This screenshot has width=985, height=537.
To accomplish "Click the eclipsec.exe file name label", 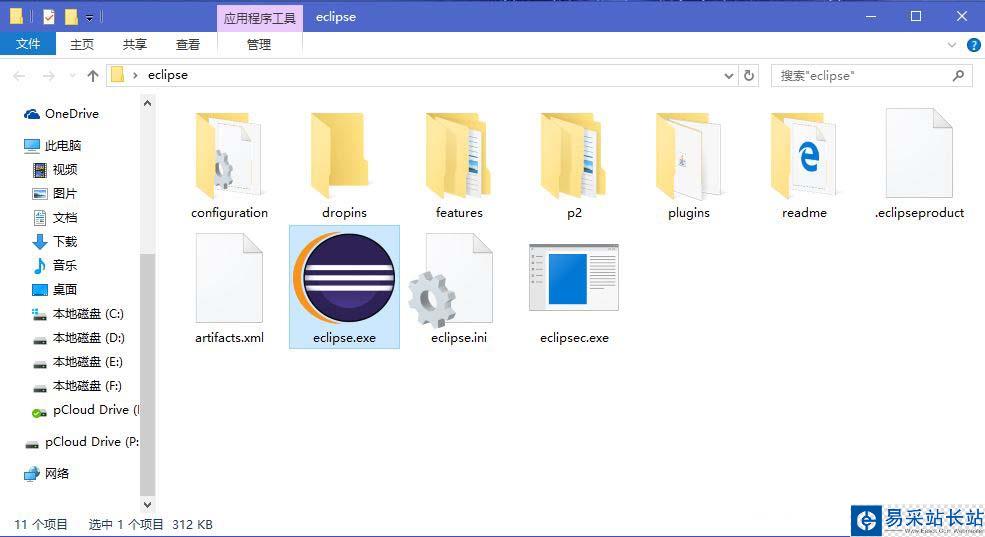I will point(574,338).
